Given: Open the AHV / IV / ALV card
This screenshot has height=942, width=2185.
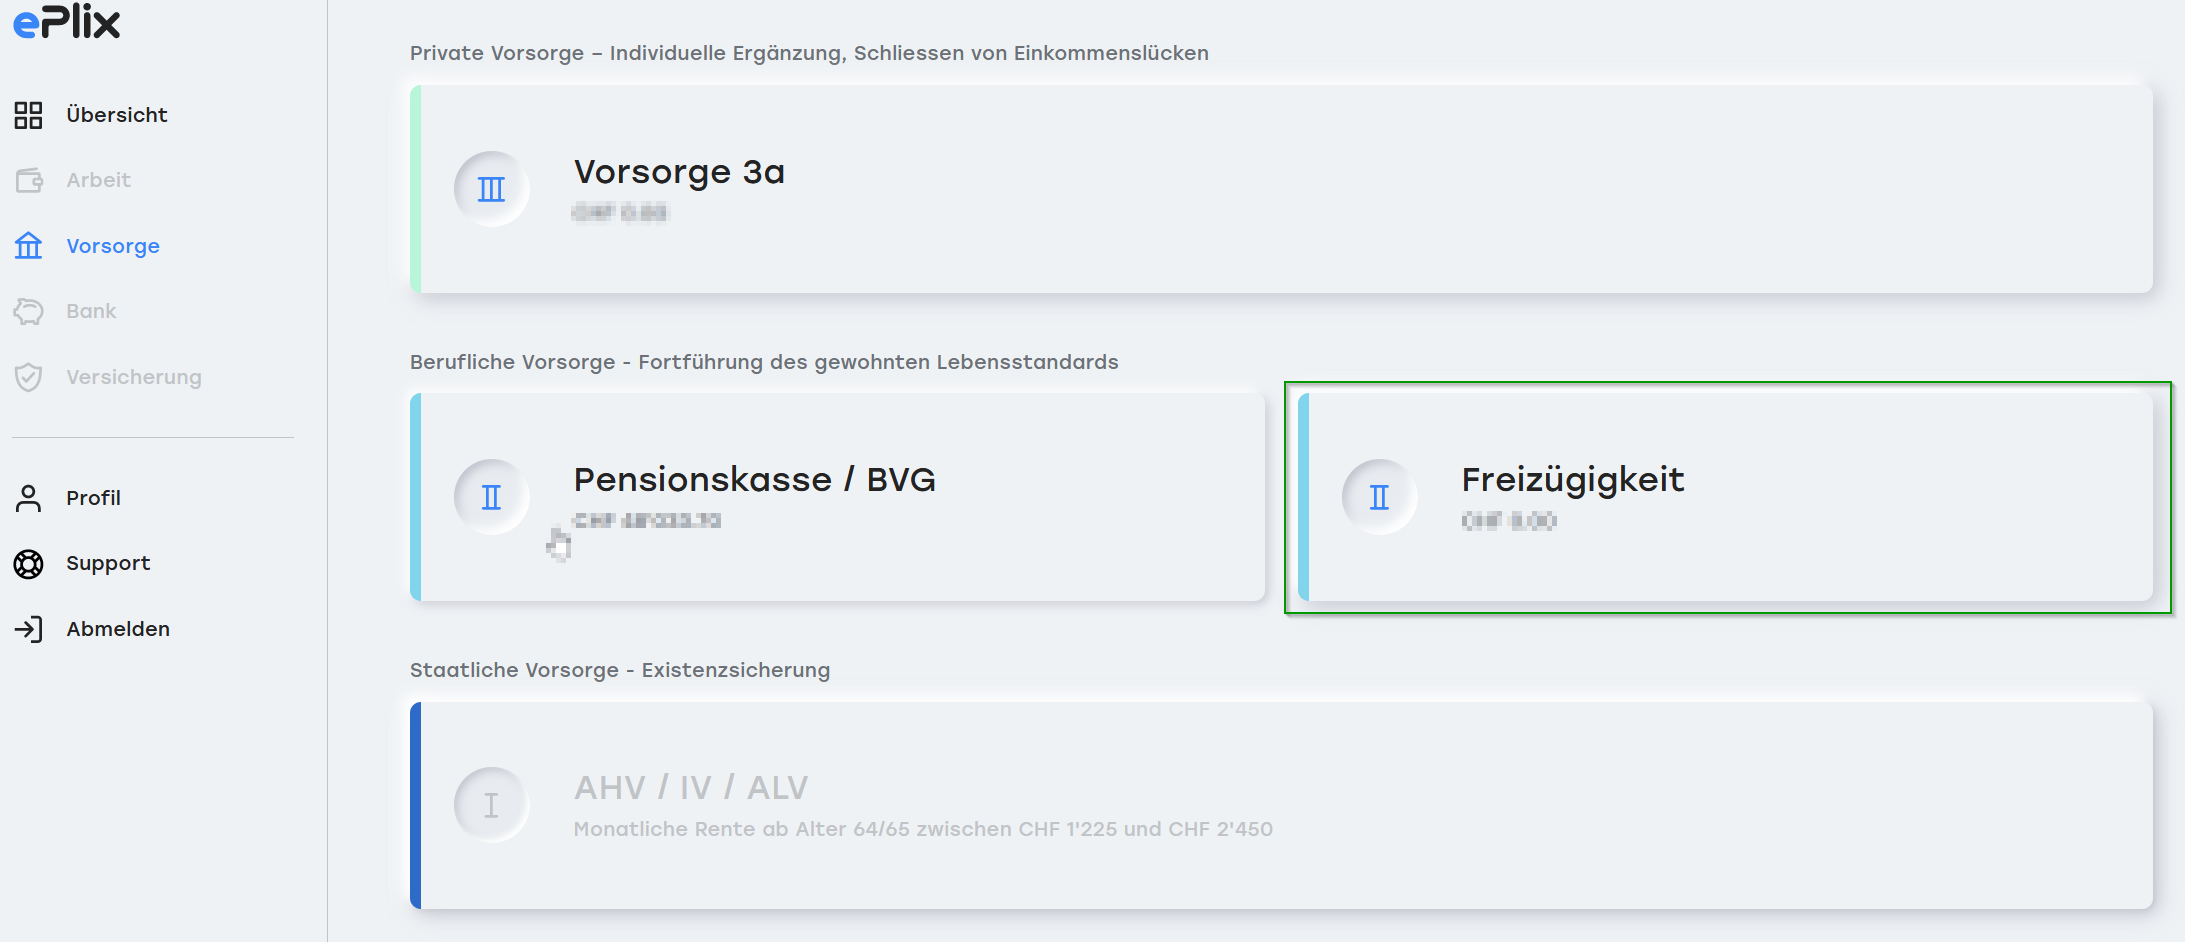Looking at the screenshot, I should coord(1281,805).
